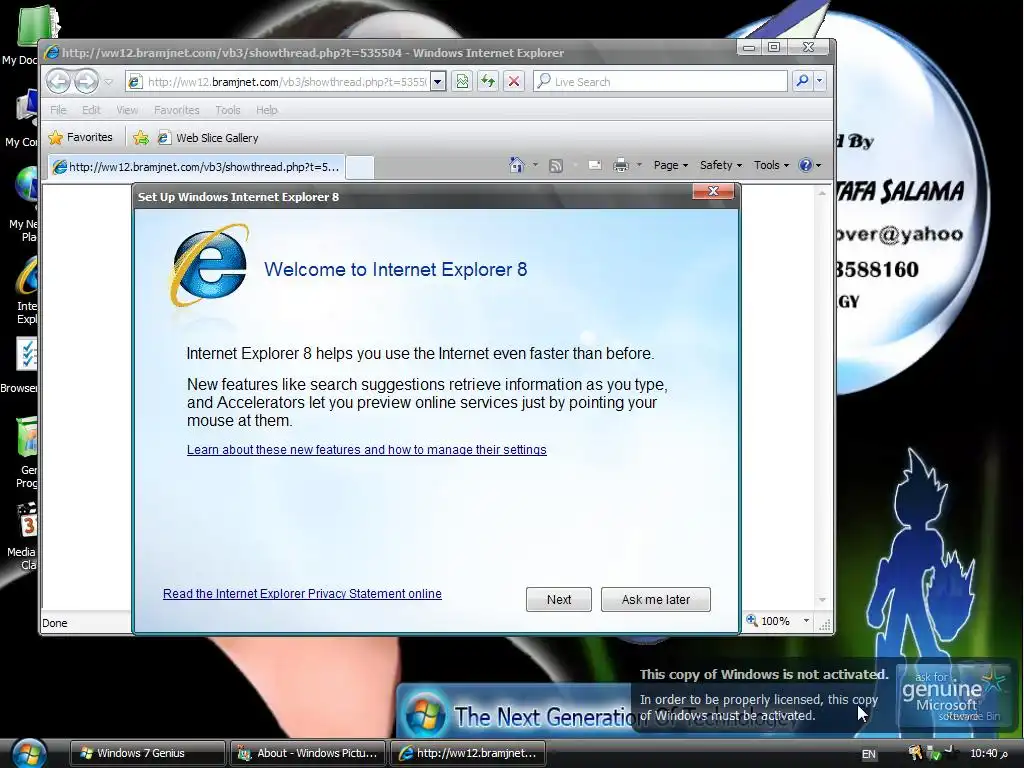
Task: Click the keys activation tray icon
Action: coord(915,753)
